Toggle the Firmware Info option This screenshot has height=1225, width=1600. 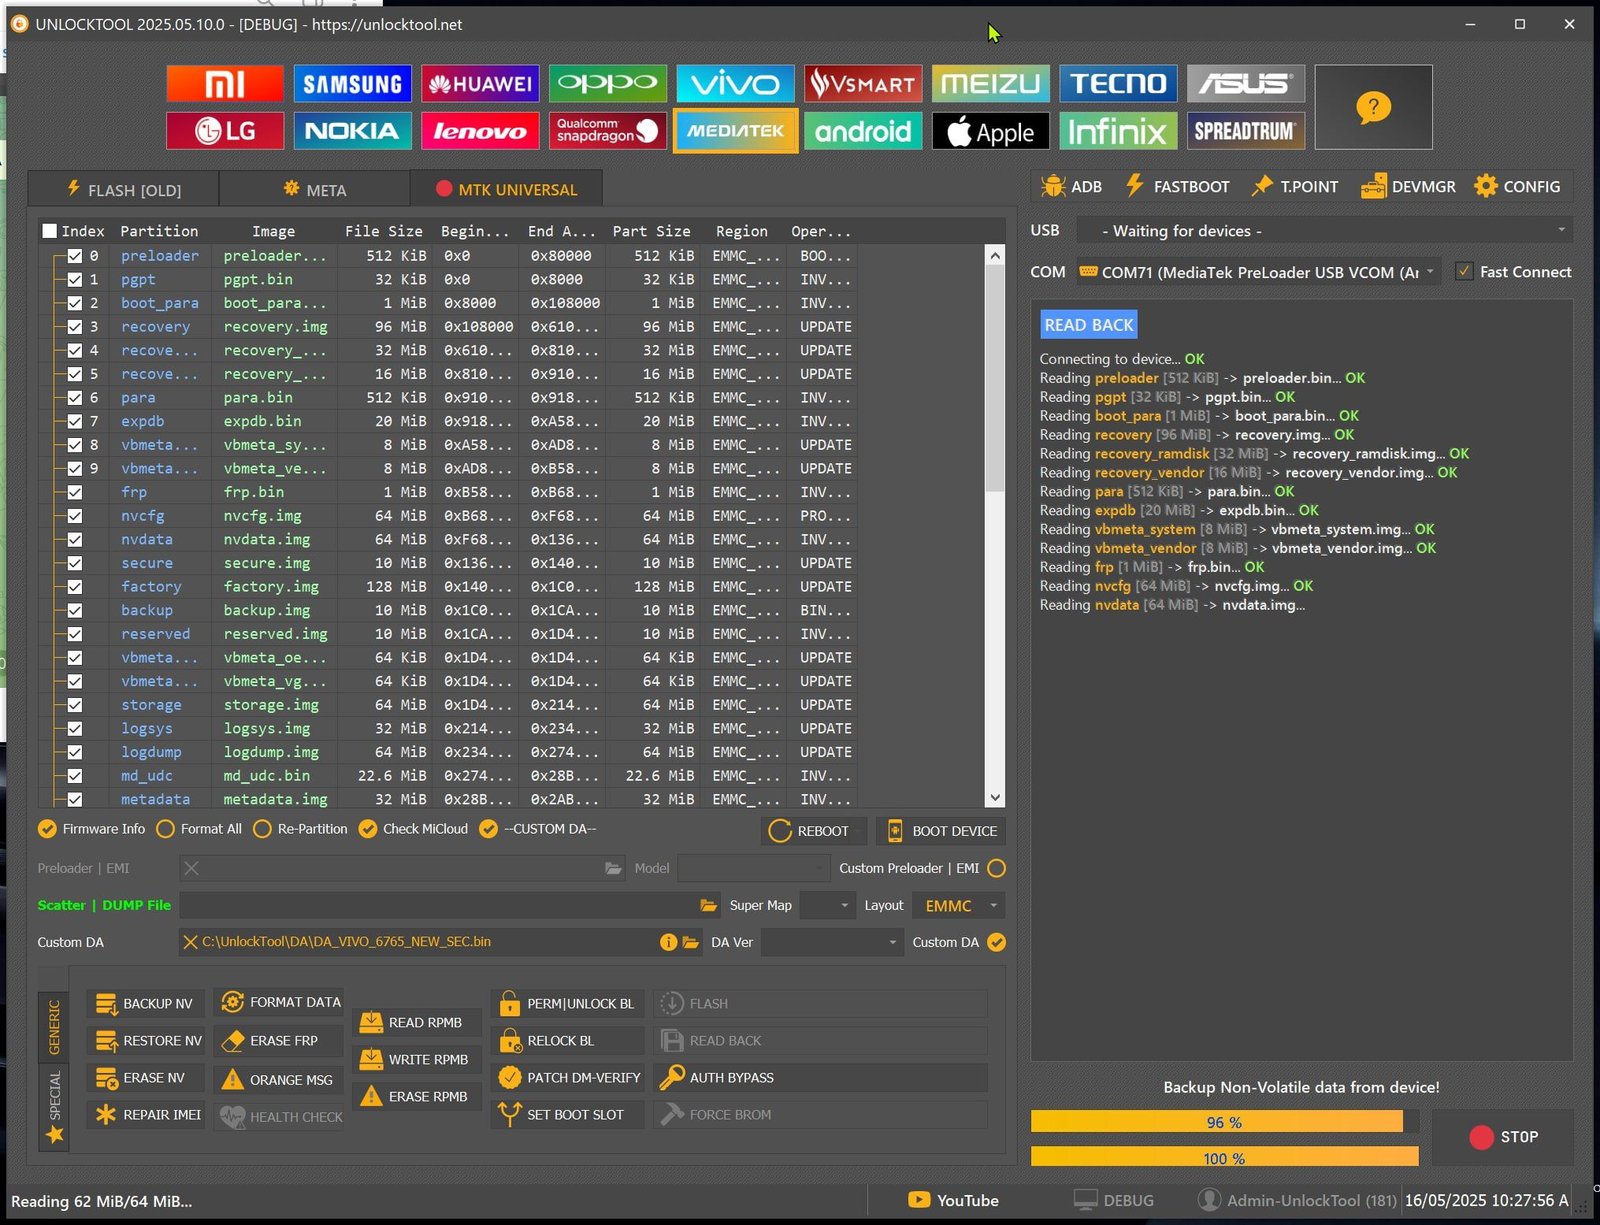click(x=91, y=829)
